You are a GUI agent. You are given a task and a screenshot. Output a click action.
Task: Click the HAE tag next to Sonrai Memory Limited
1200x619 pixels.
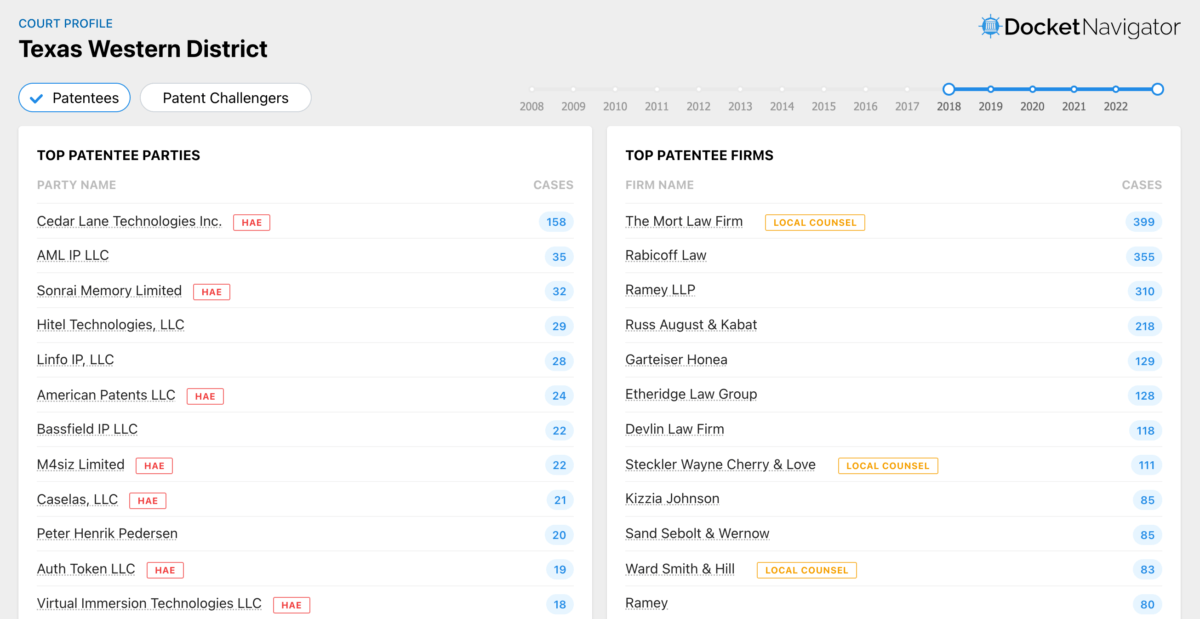point(211,291)
